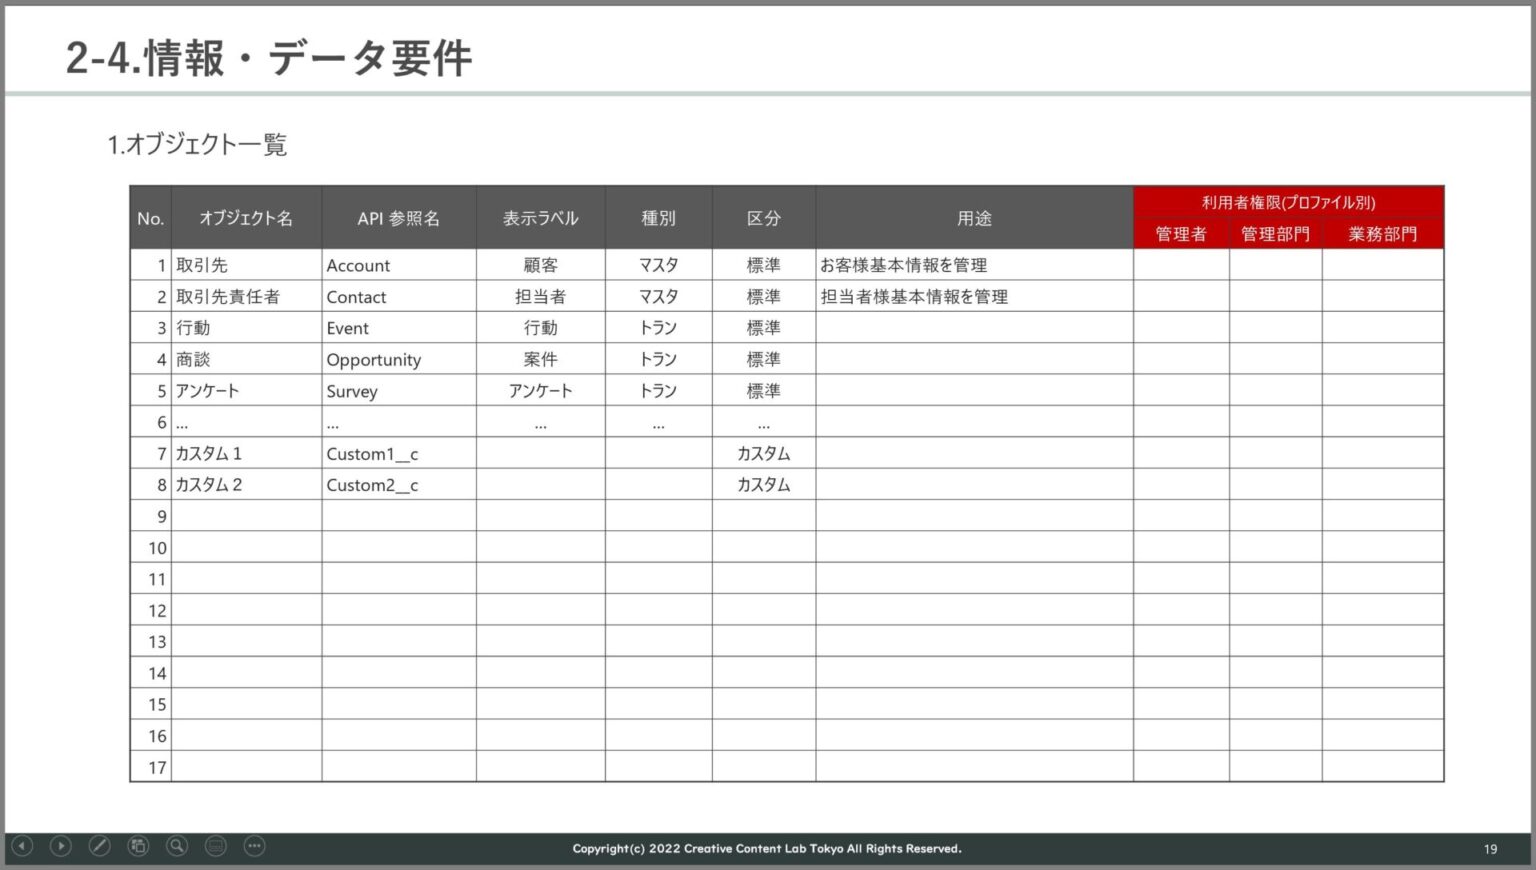Advance to the next slide
Viewport: 1536px width, 870px height.
[61, 846]
